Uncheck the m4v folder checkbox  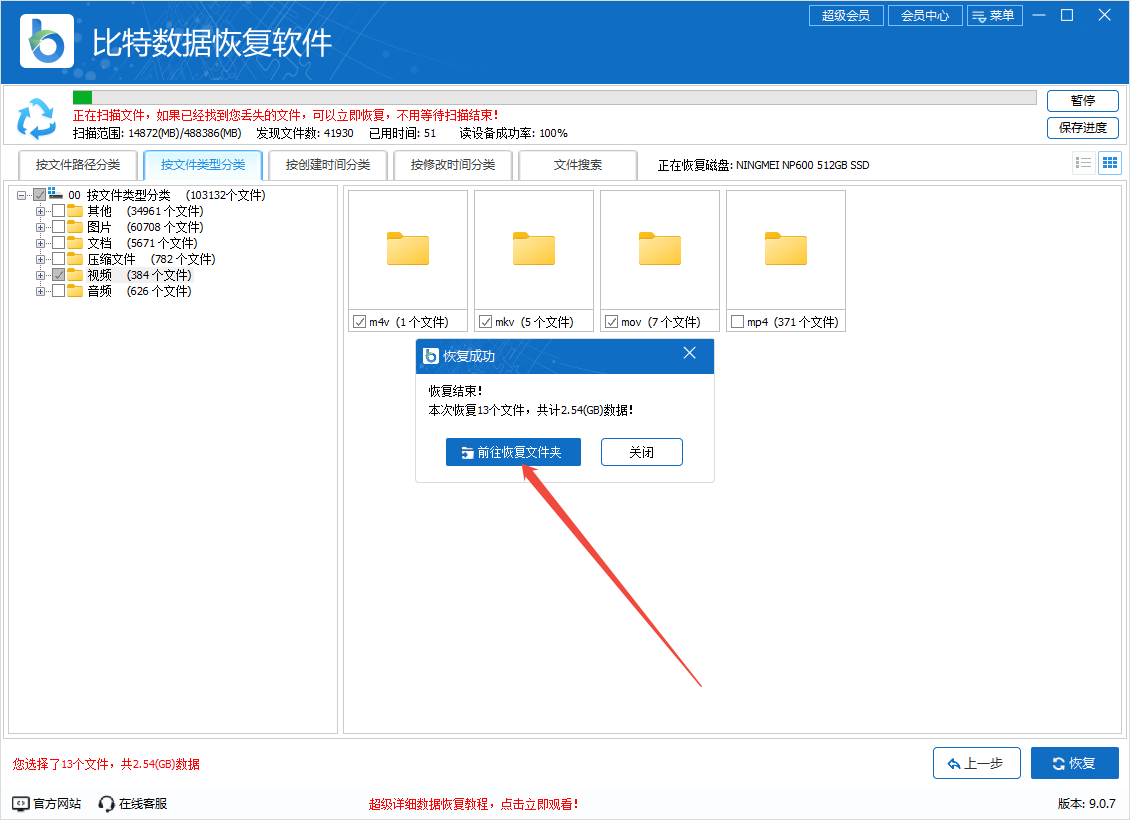pos(360,321)
